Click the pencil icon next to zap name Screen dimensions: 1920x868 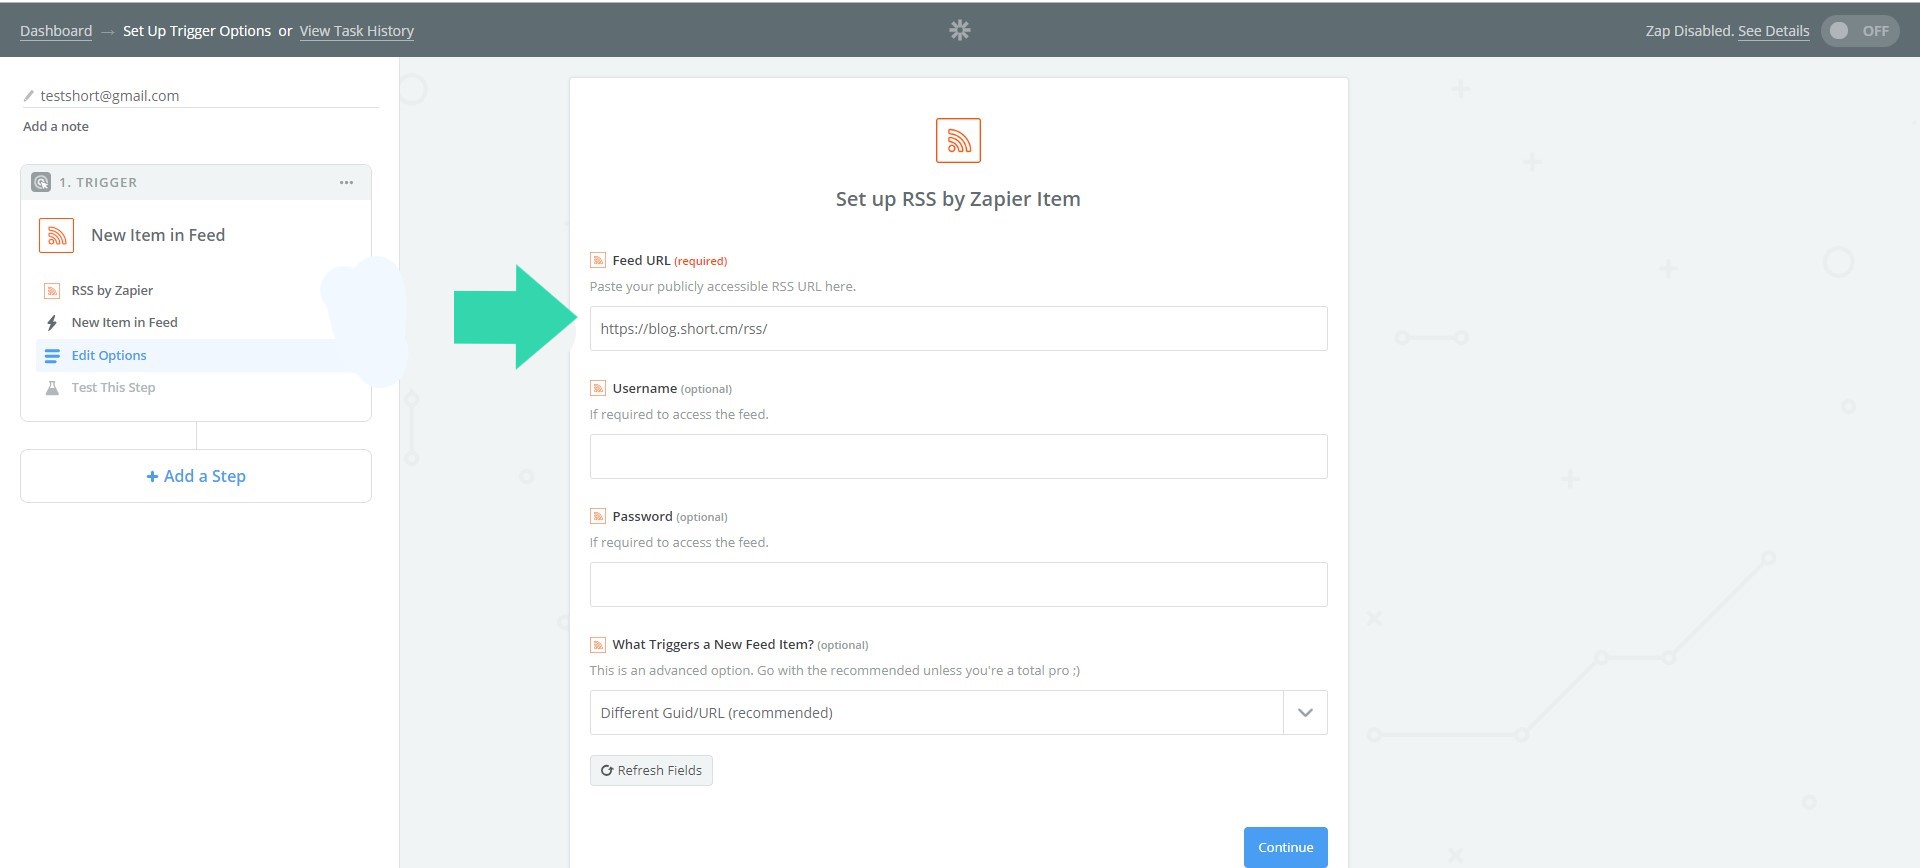(29, 96)
